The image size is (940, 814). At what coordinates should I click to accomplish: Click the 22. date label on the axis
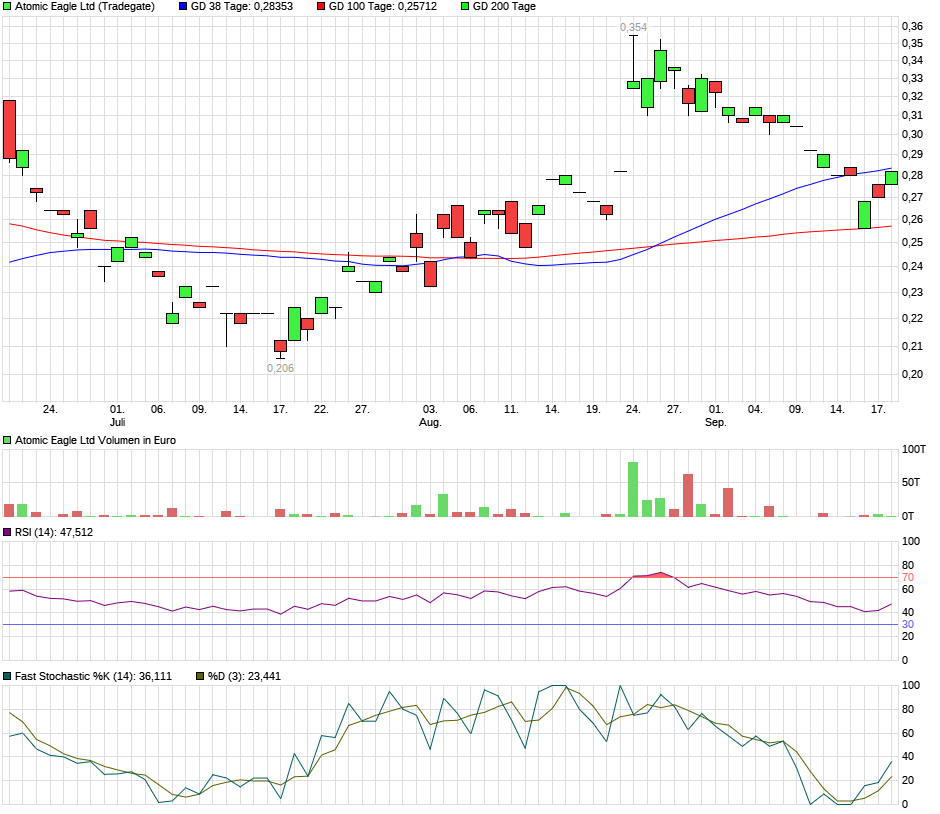coord(321,409)
